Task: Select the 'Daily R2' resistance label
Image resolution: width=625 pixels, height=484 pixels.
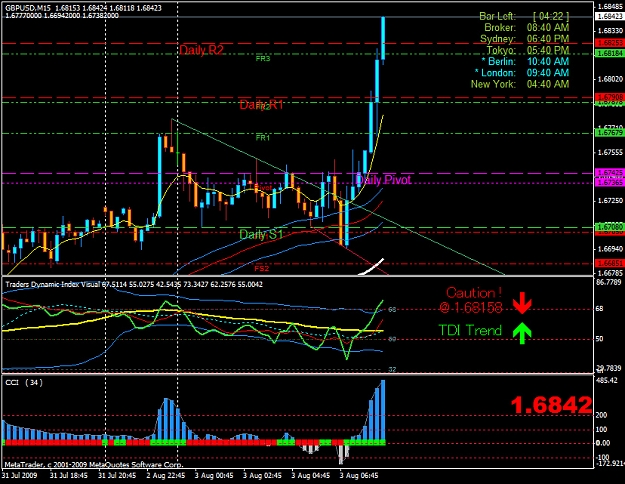Action: point(201,50)
